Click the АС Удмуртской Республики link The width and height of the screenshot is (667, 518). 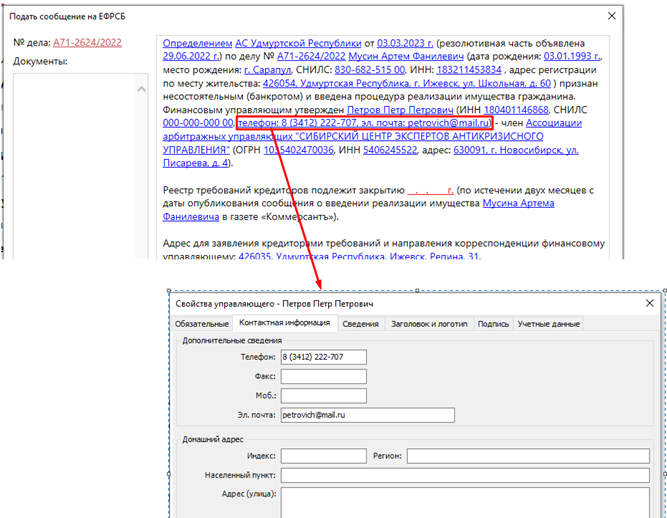coord(298,43)
